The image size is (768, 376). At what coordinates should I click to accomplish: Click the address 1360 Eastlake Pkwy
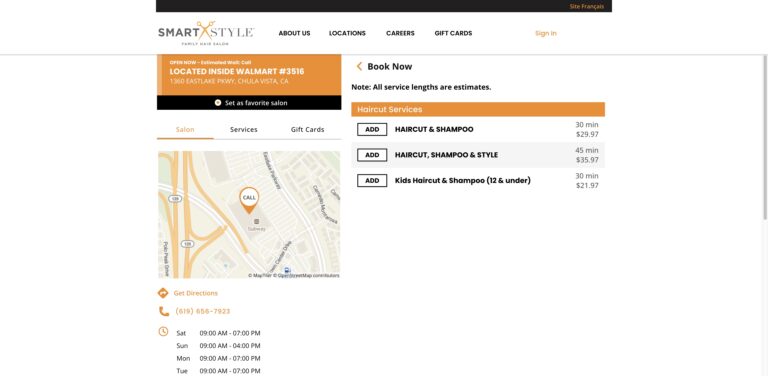click(229, 81)
